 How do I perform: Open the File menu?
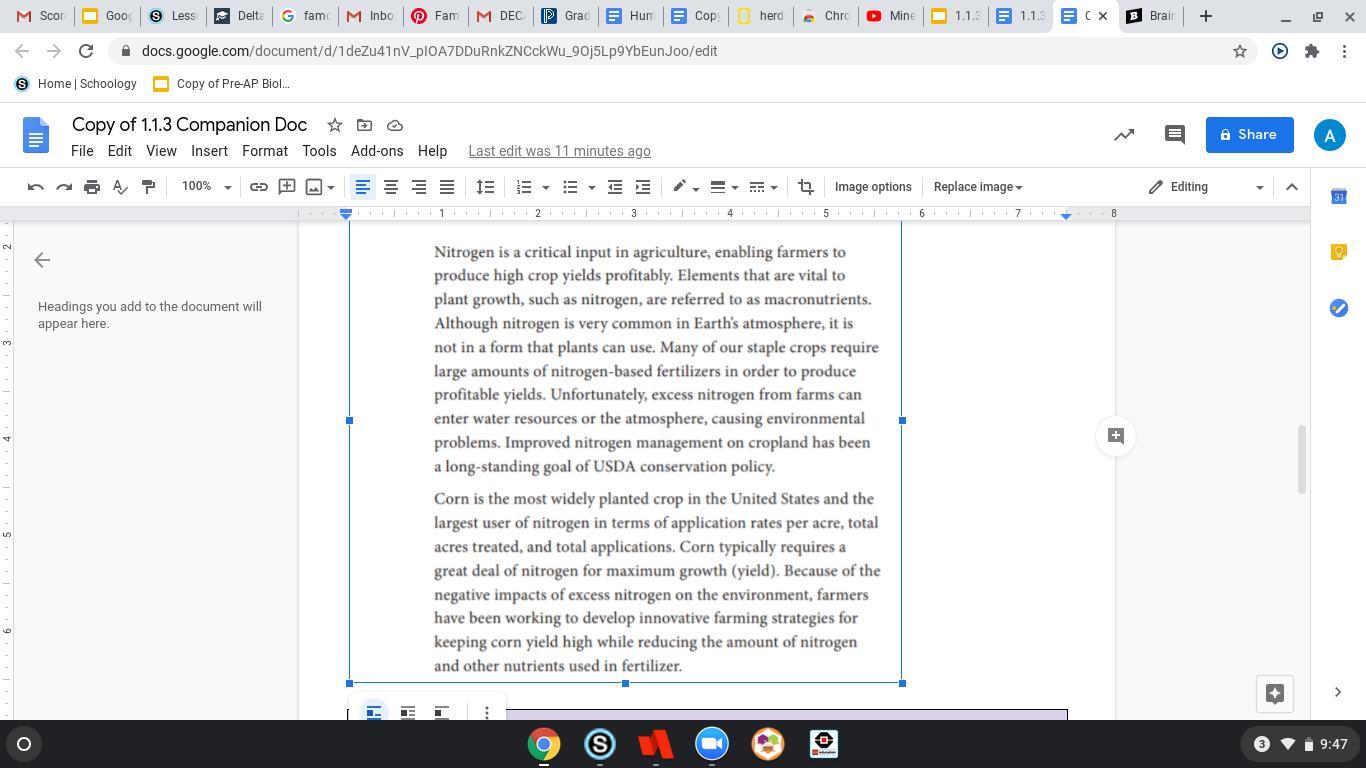82,151
